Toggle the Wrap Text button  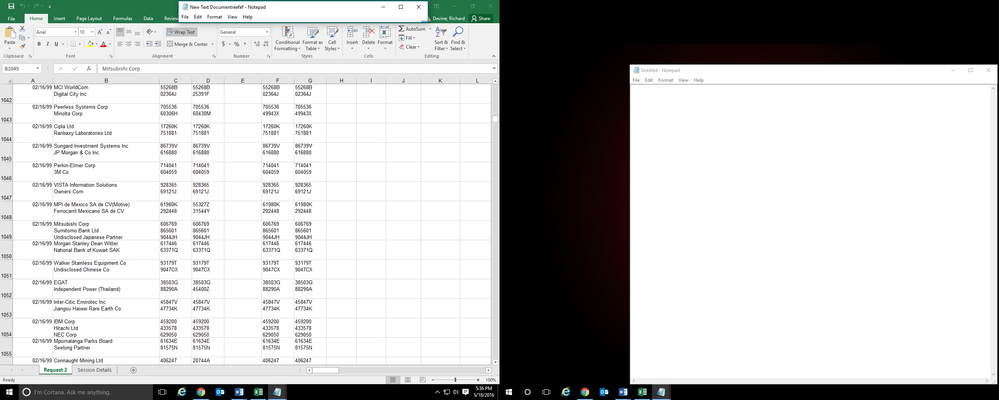click(182, 32)
